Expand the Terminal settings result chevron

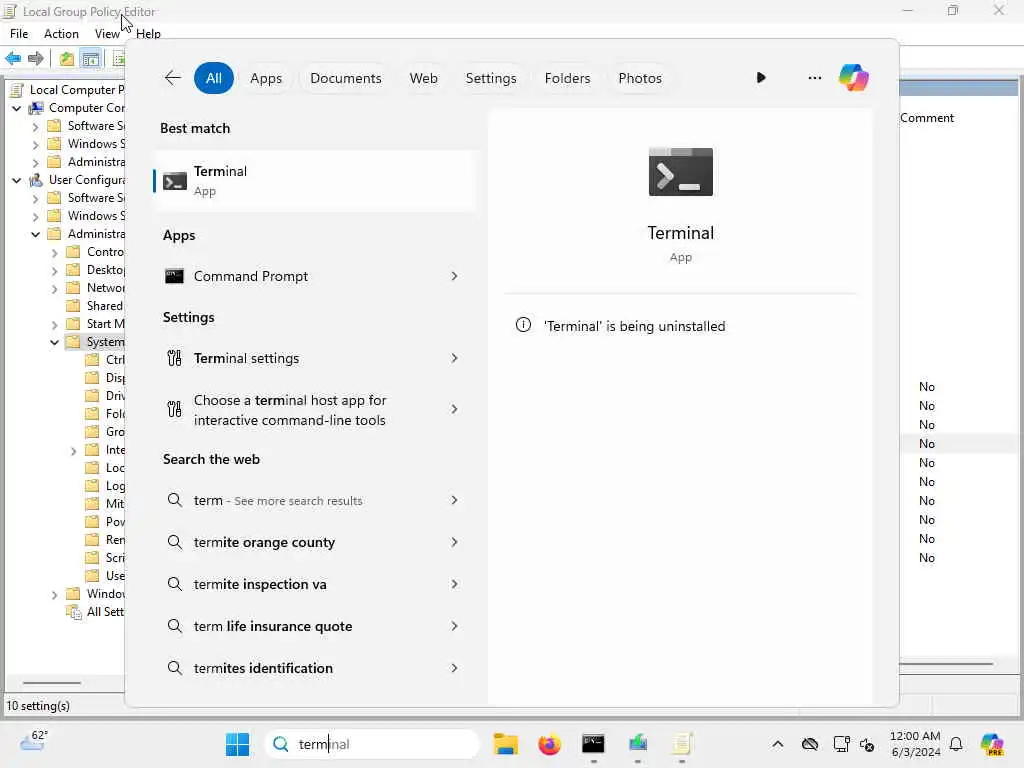tap(454, 358)
